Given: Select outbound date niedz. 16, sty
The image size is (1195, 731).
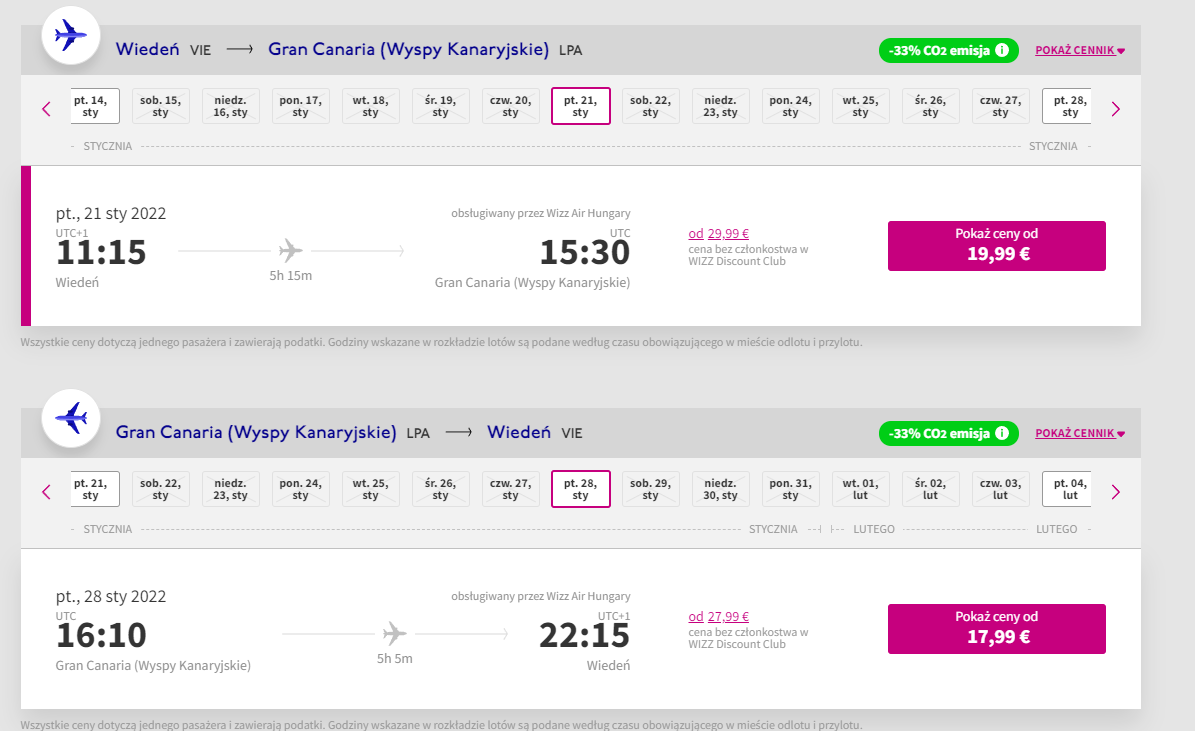Looking at the screenshot, I should pos(231,106).
